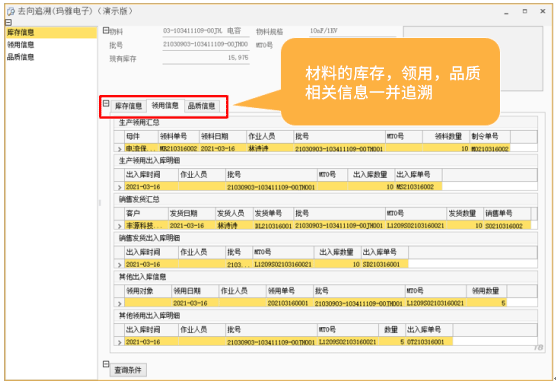Expand the 查询条件 section toggle

tap(106, 364)
